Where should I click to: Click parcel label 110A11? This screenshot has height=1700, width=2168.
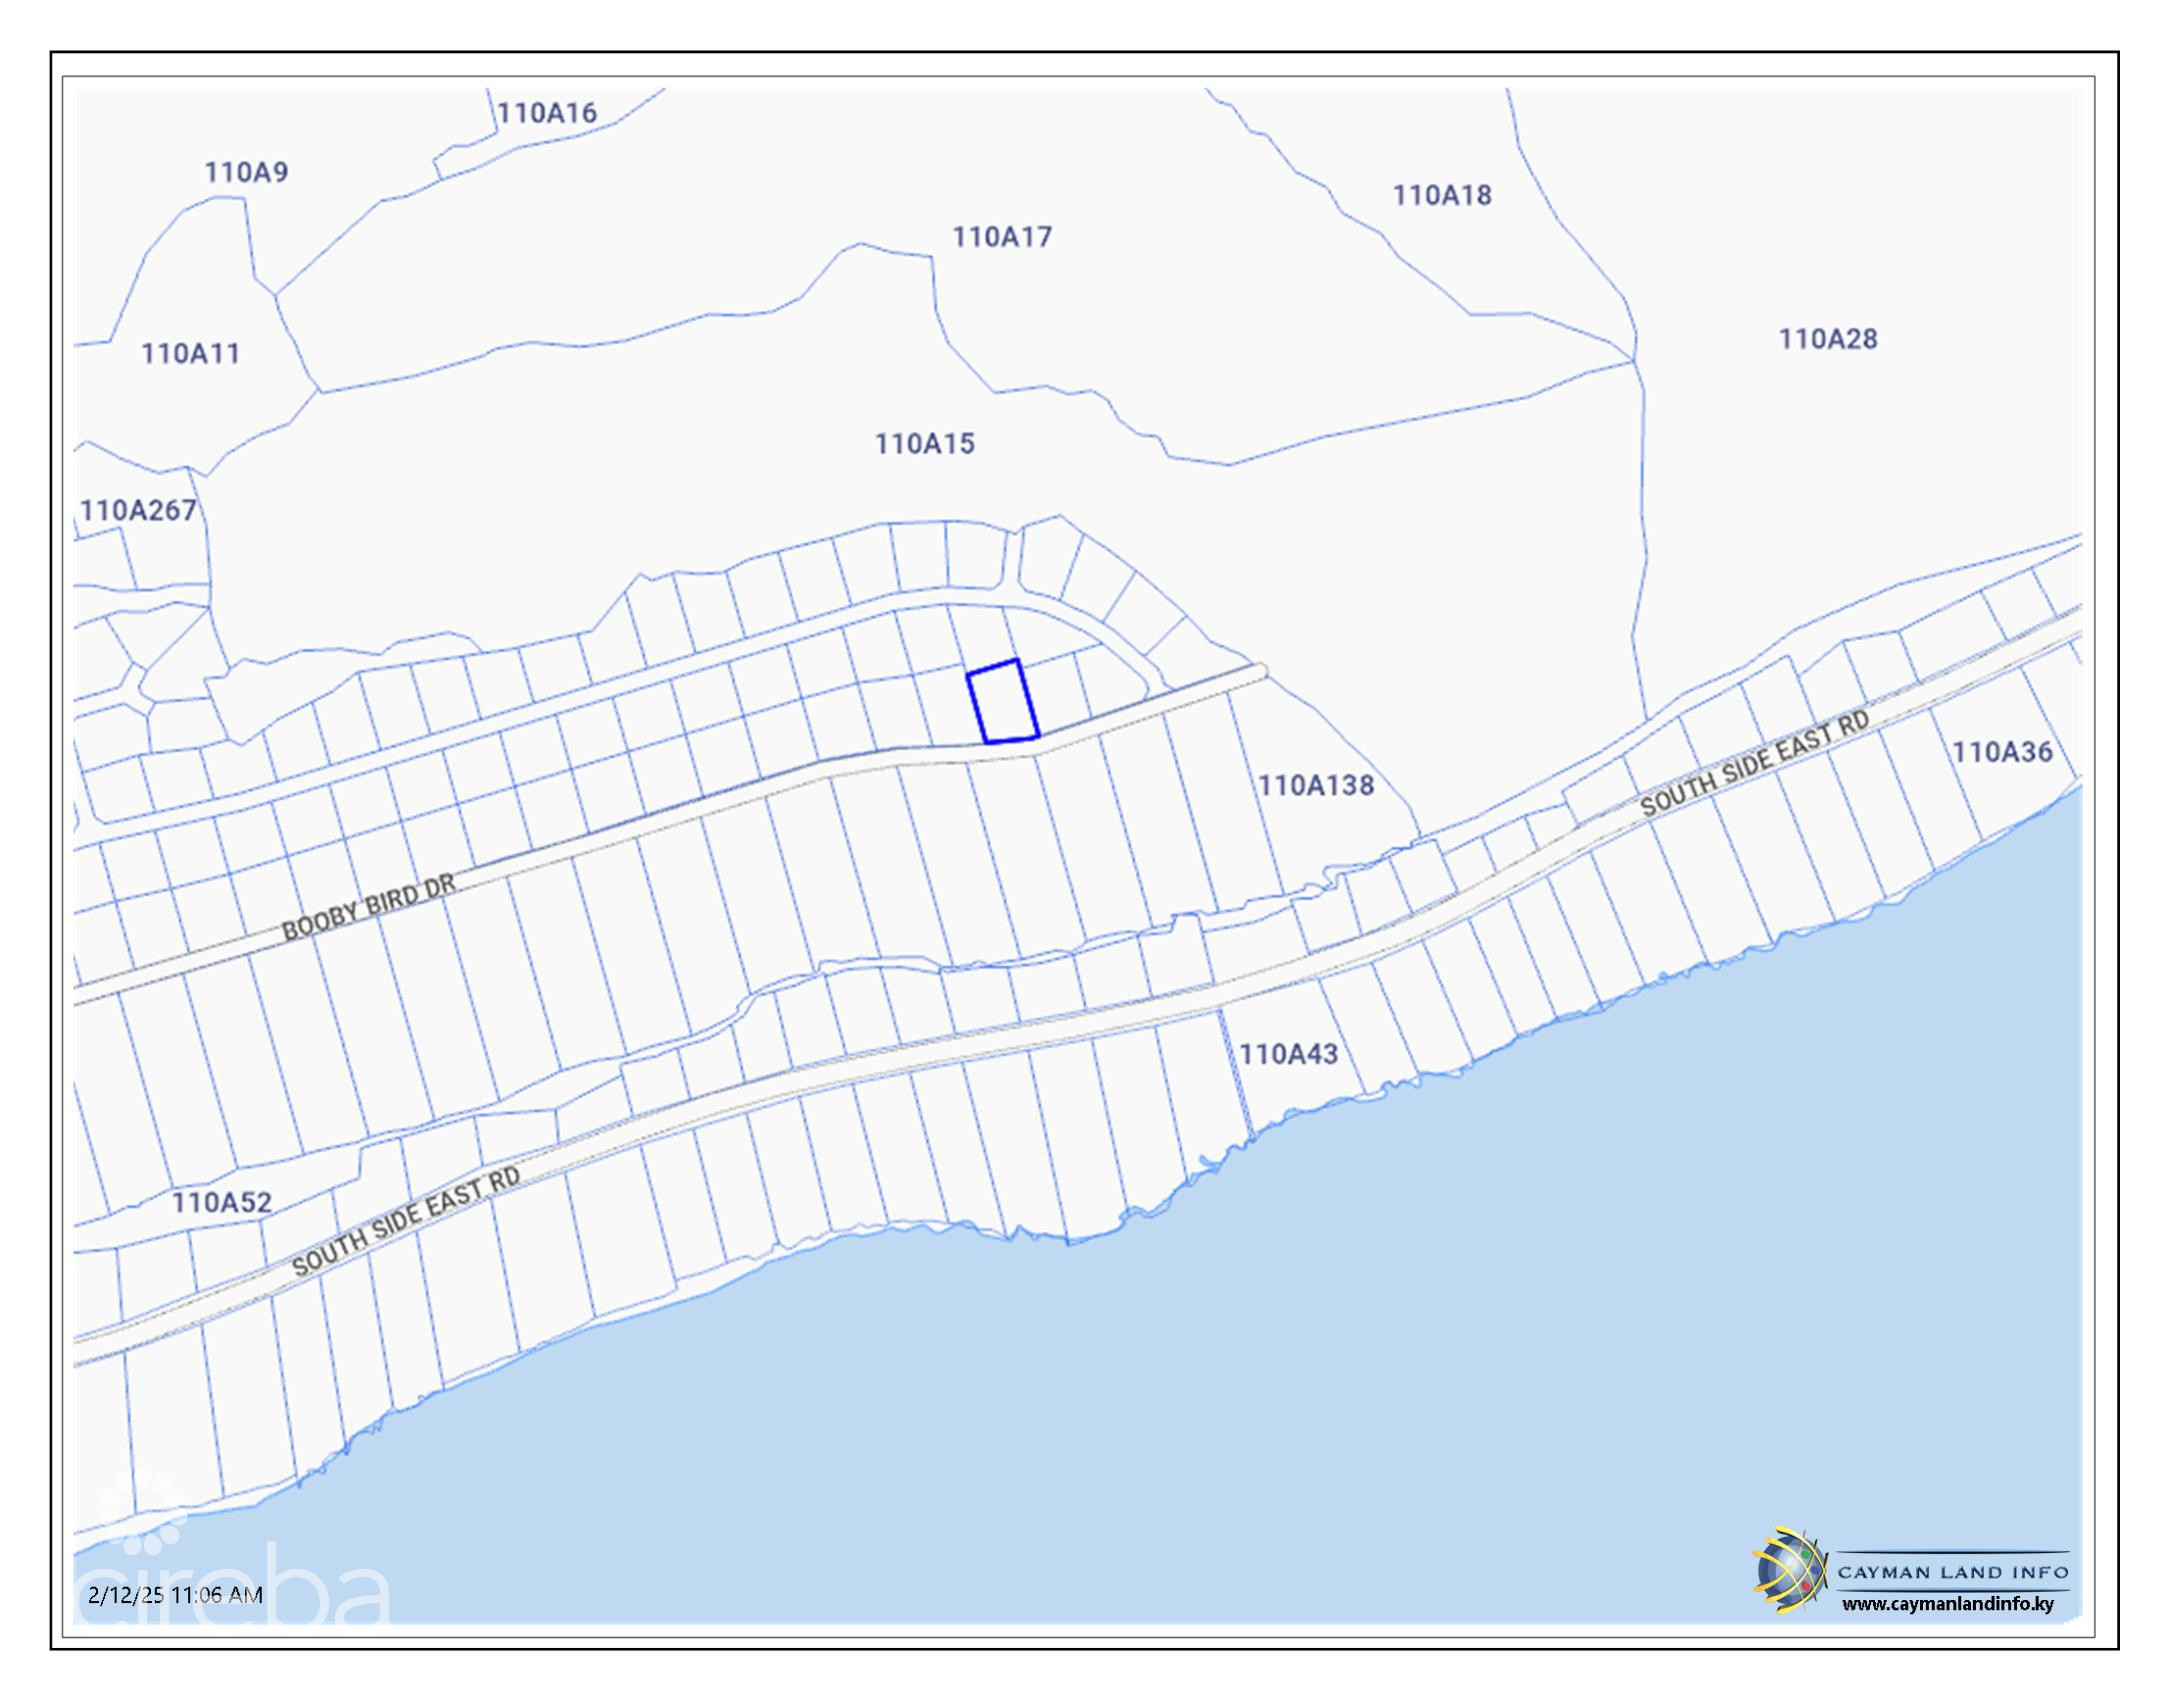pyautogui.click(x=190, y=353)
